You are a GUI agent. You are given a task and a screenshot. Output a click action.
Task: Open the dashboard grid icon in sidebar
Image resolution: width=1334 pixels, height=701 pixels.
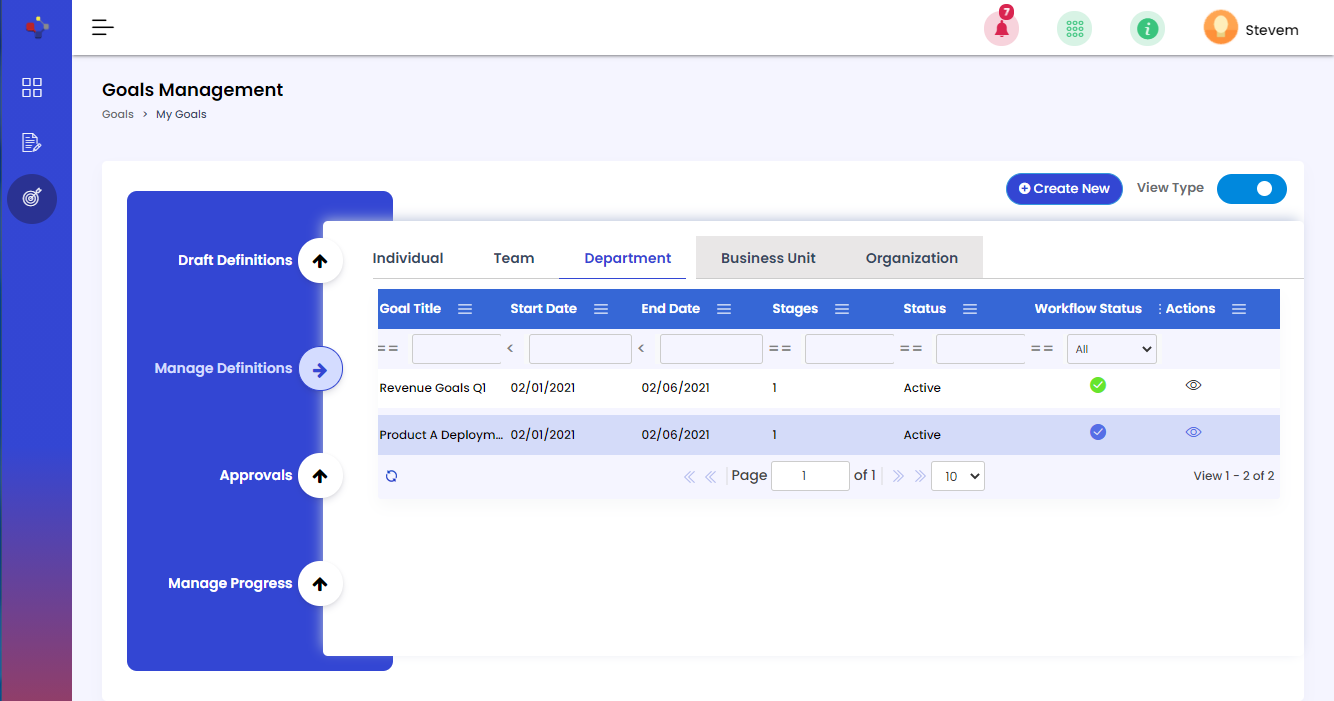coord(32,88)
